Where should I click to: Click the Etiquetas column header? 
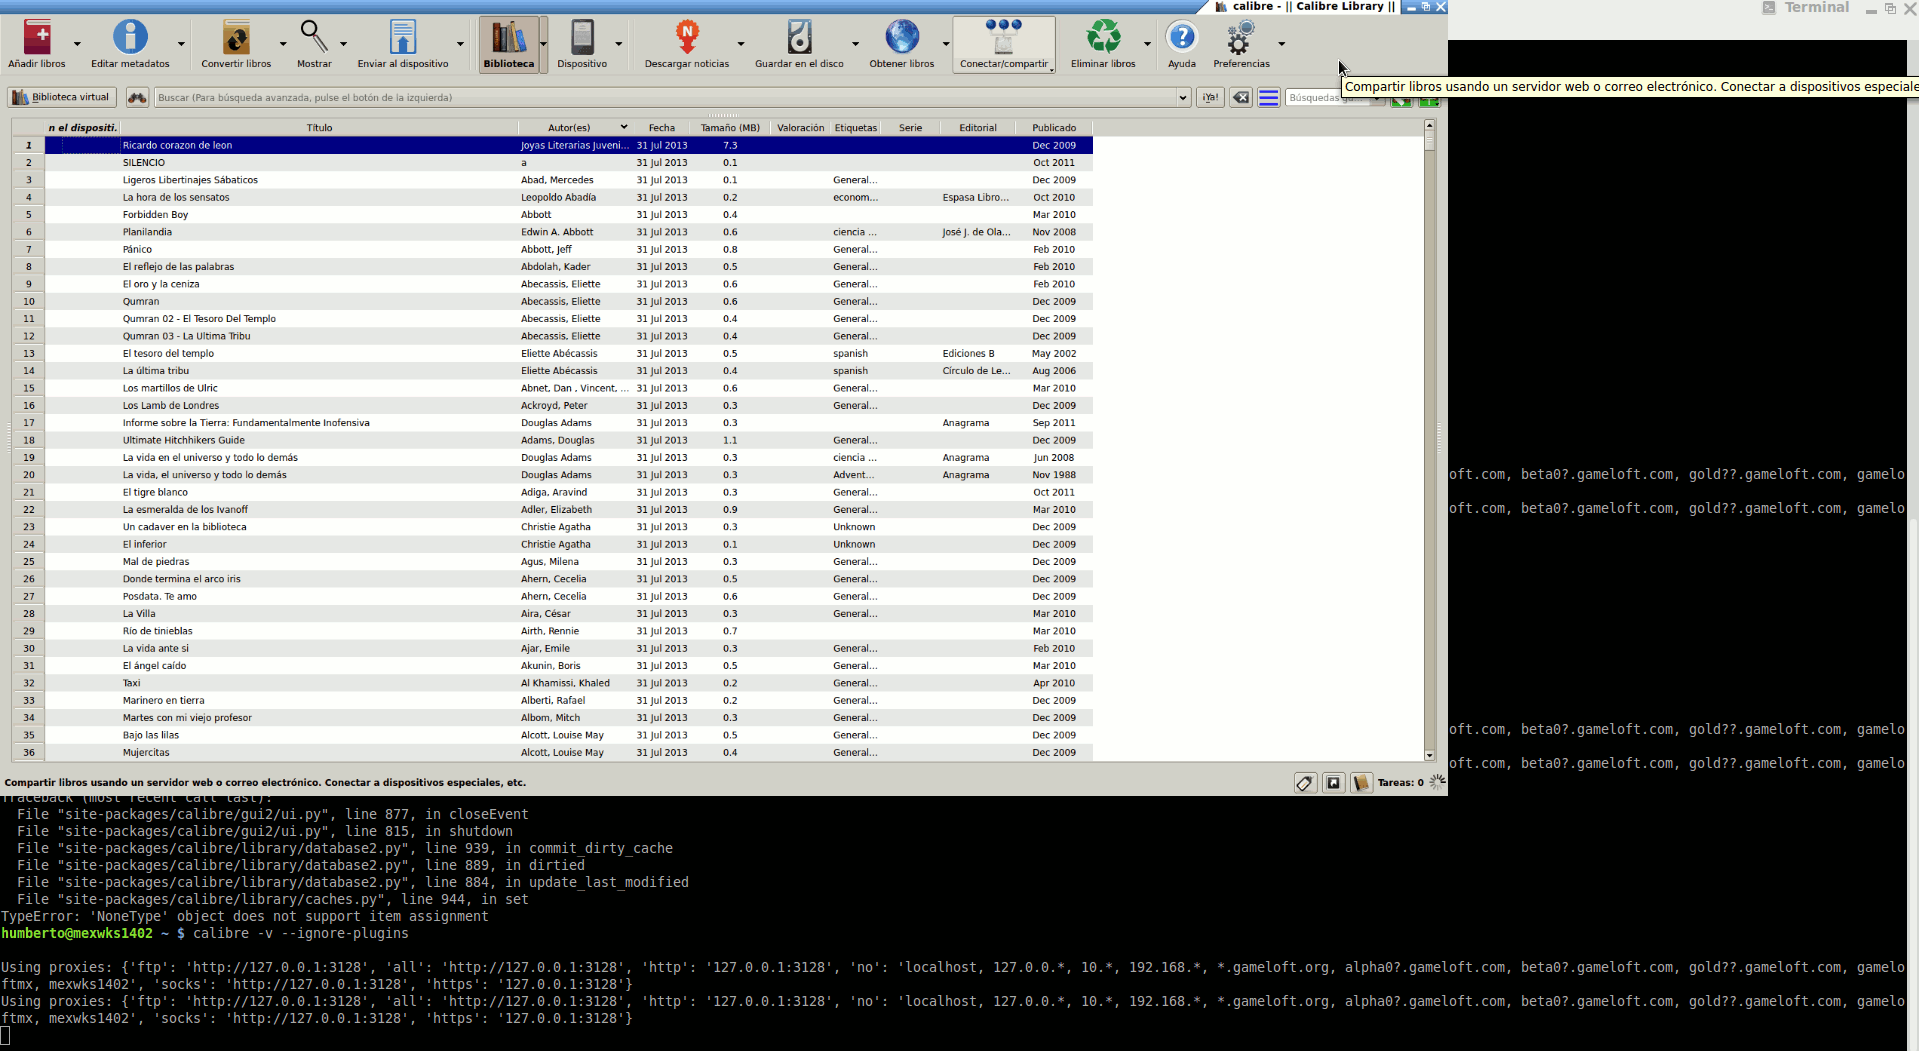tap(855, 128)
